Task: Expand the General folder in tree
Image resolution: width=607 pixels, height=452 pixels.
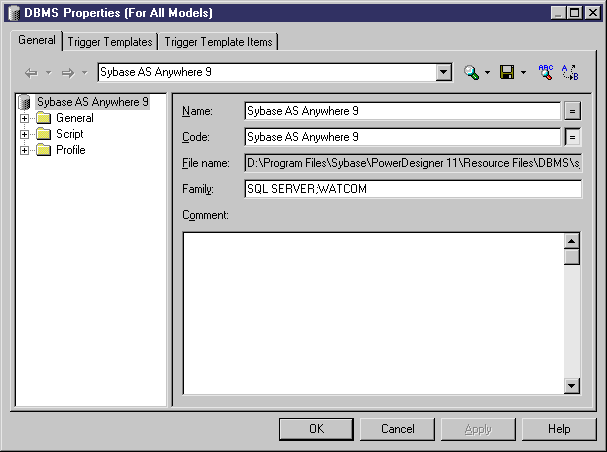Action: 24,118
